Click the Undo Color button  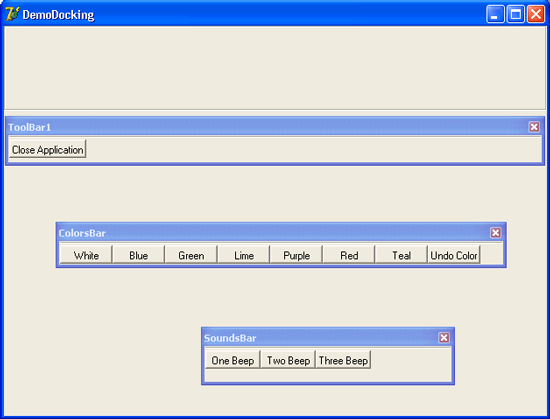454,255
